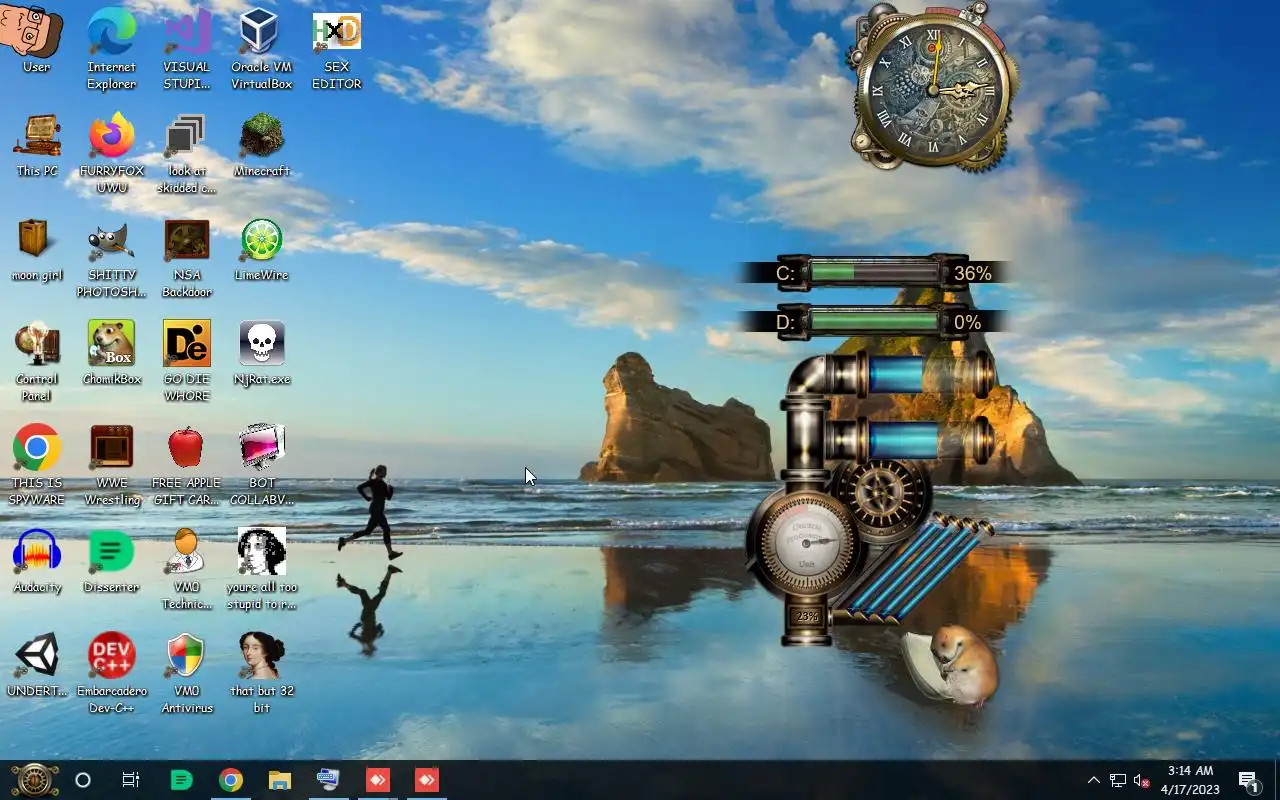Open File Explorer from the taskbar

279,780
